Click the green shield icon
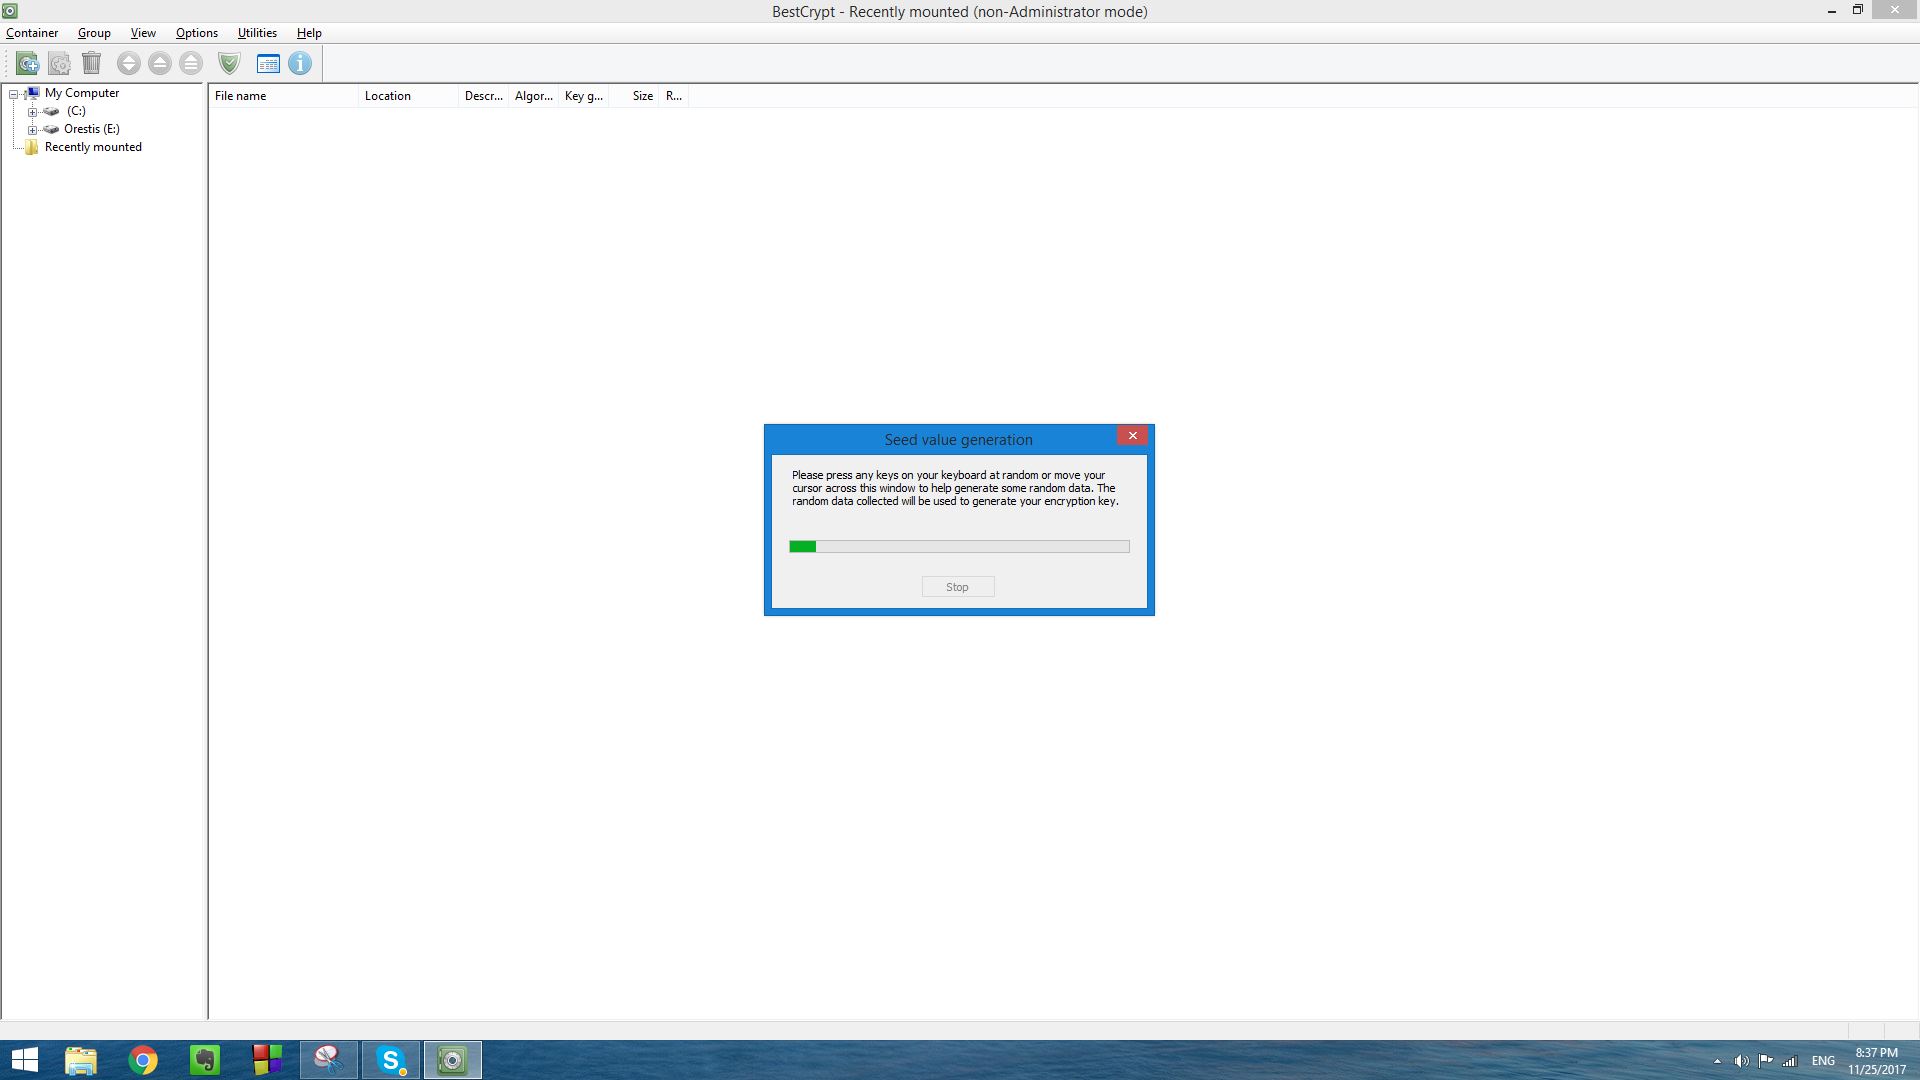 point(229,64)
